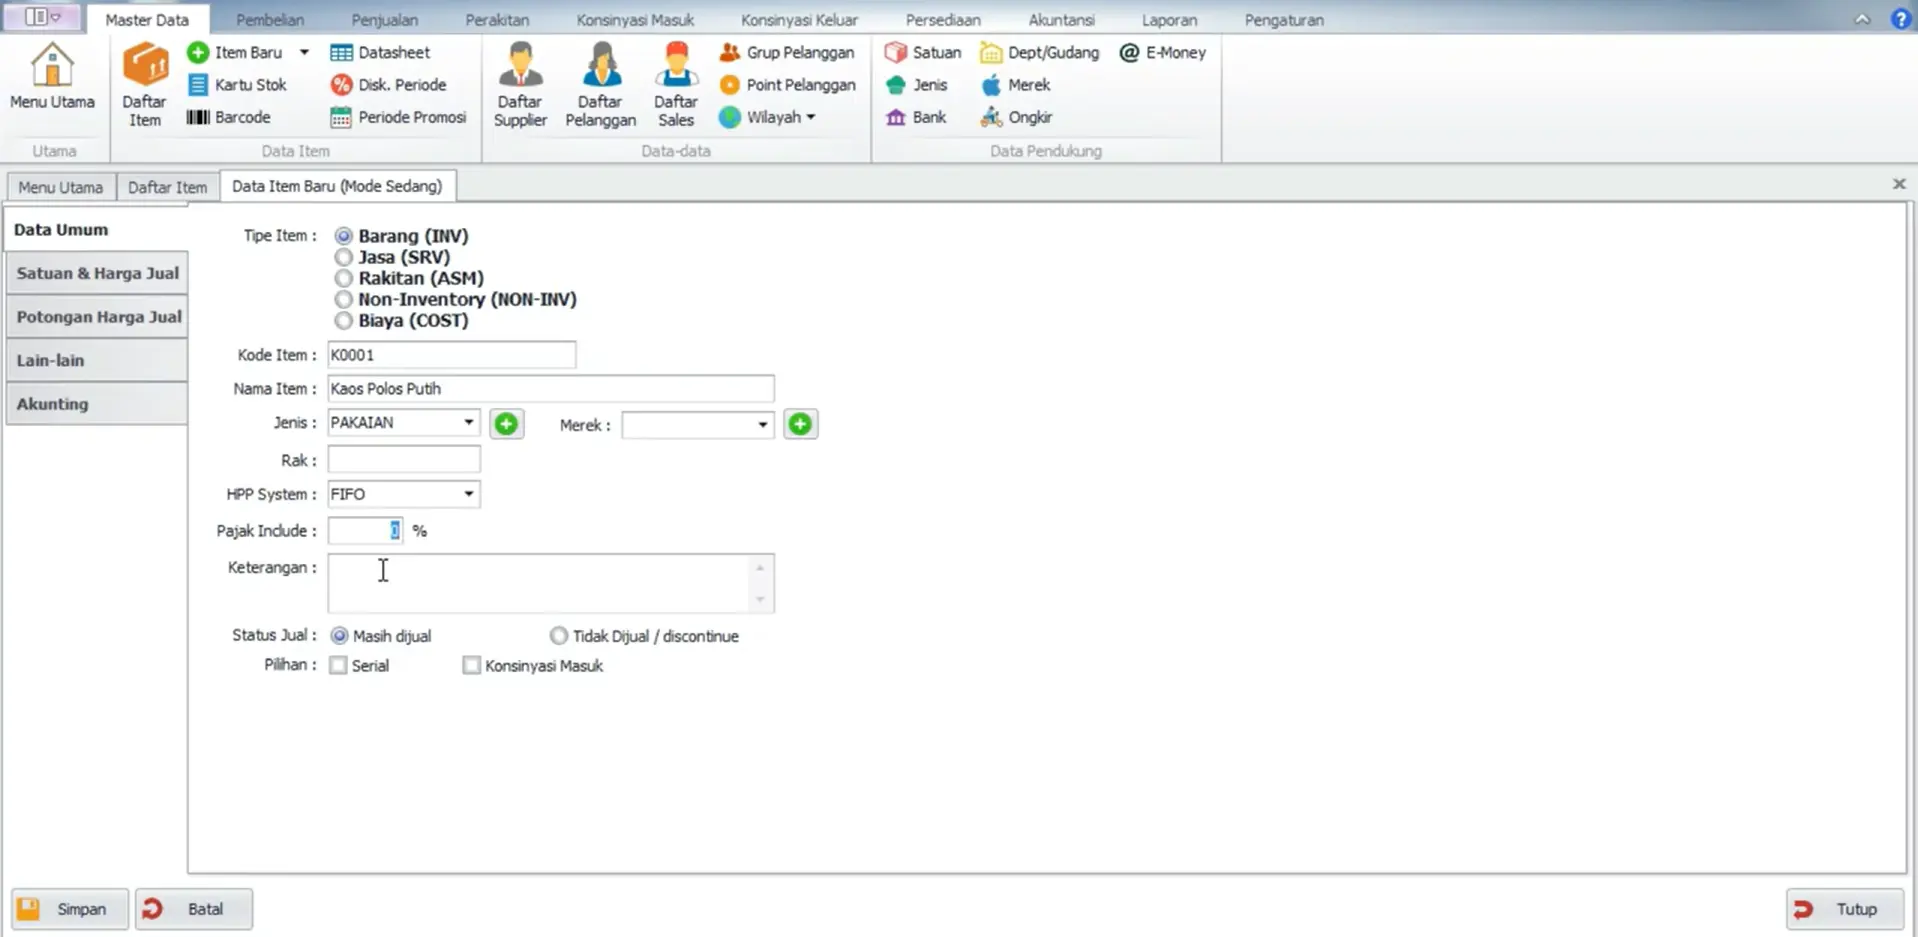Click the Barcode tool in ribbon
Viewport: 1918px width, 937px height.
[x=229, y=117]
